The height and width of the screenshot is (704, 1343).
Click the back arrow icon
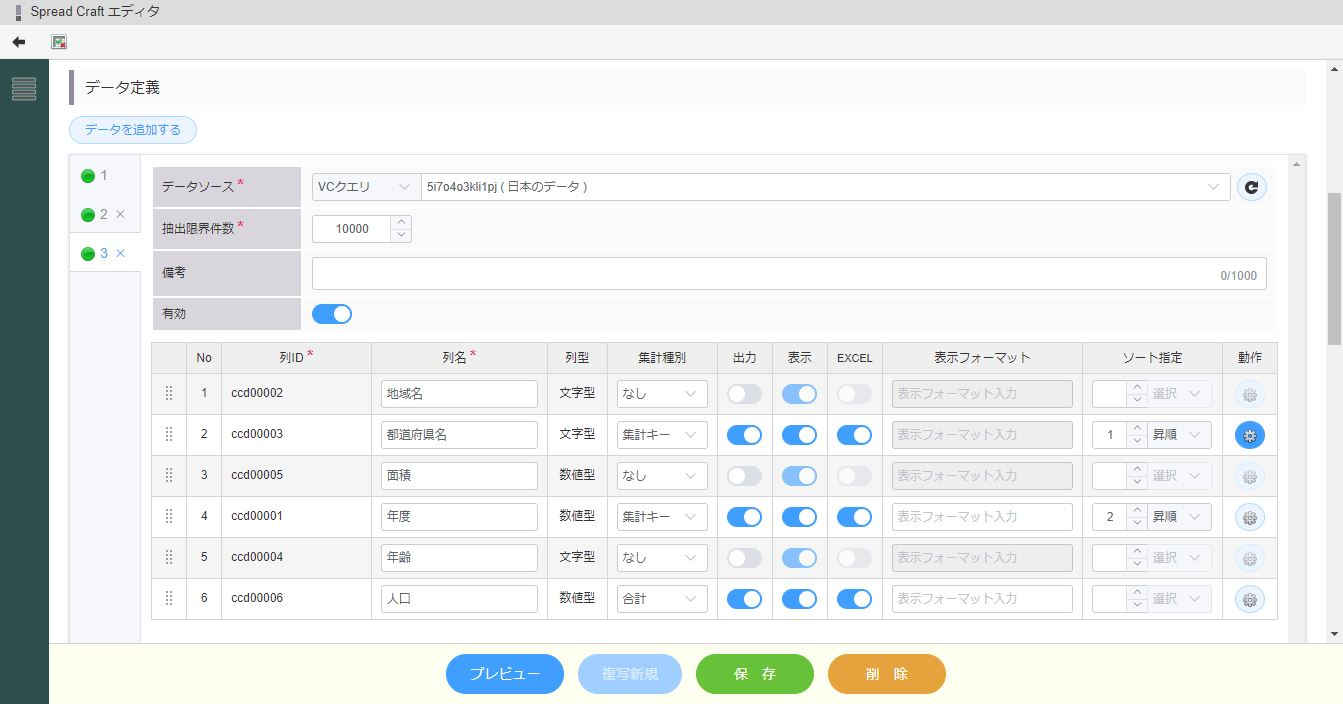(x=18, y=42)
